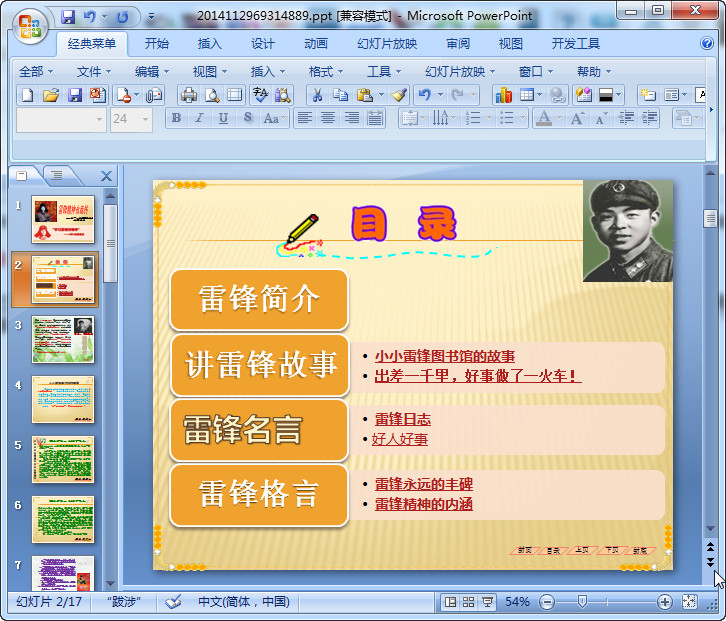Switch to the outline pane tab
This screenshot has width=726, height=621.
pos(57,176)
